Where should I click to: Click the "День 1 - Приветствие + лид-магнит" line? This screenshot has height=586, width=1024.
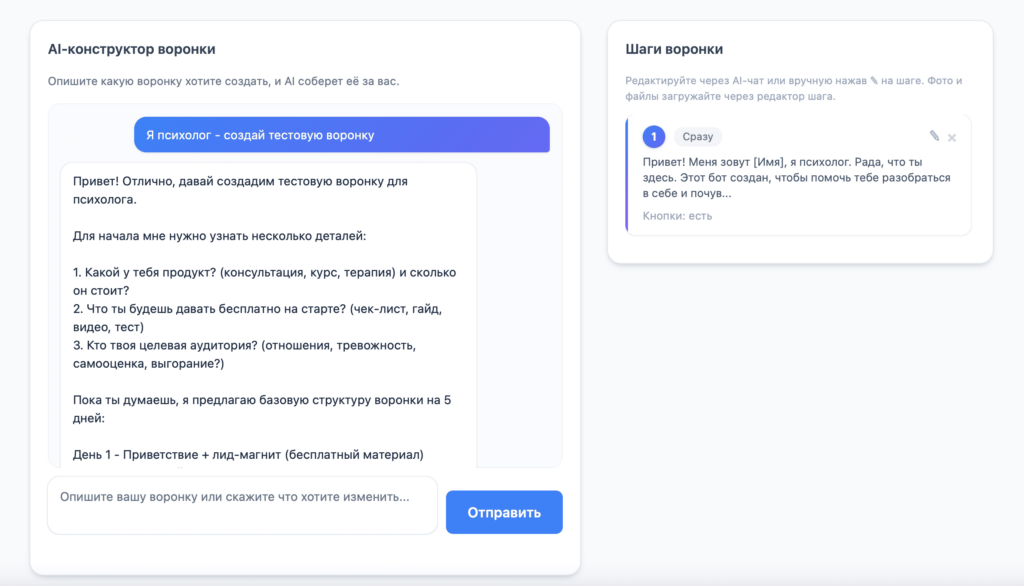(x=248, y=455)
